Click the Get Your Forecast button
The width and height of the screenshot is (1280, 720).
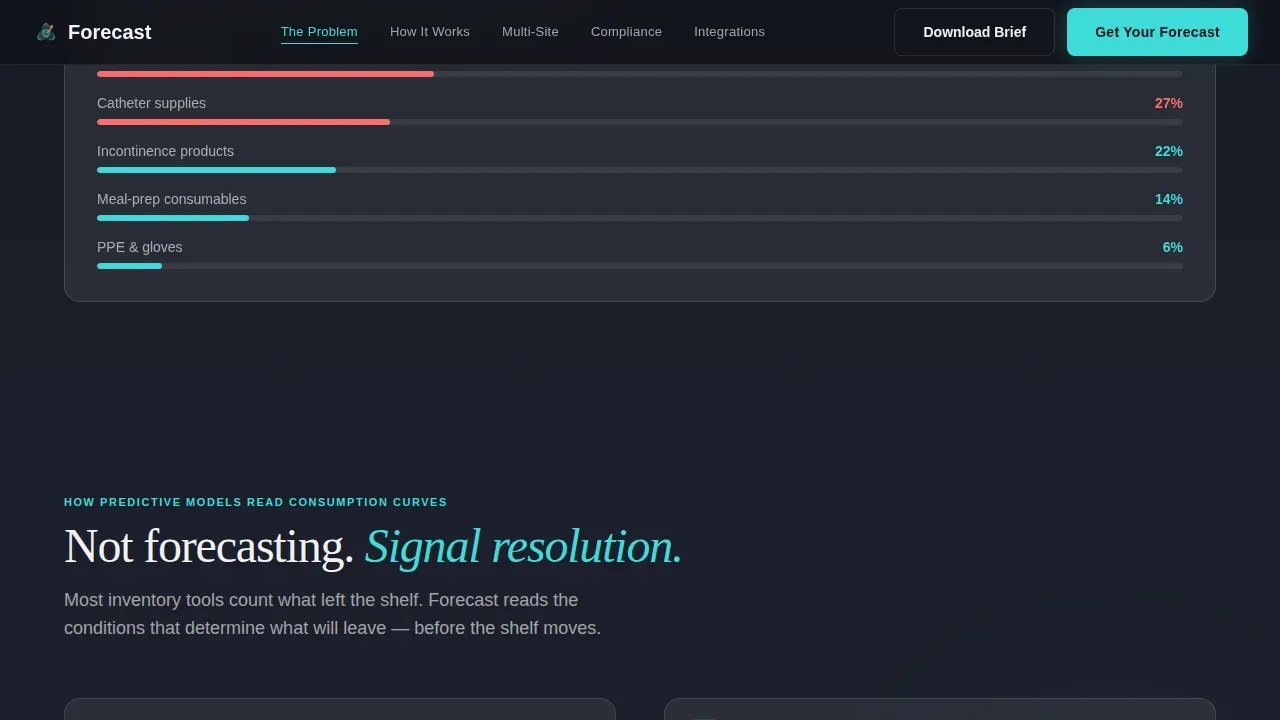tap(1157, 32)
